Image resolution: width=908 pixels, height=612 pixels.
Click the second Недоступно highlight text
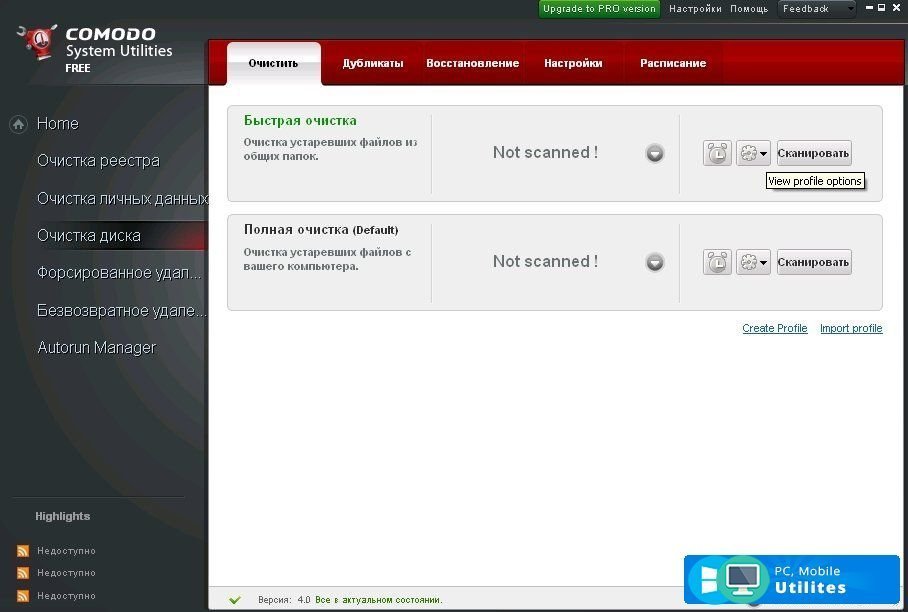pyautogui.click(x=66, y=573)
